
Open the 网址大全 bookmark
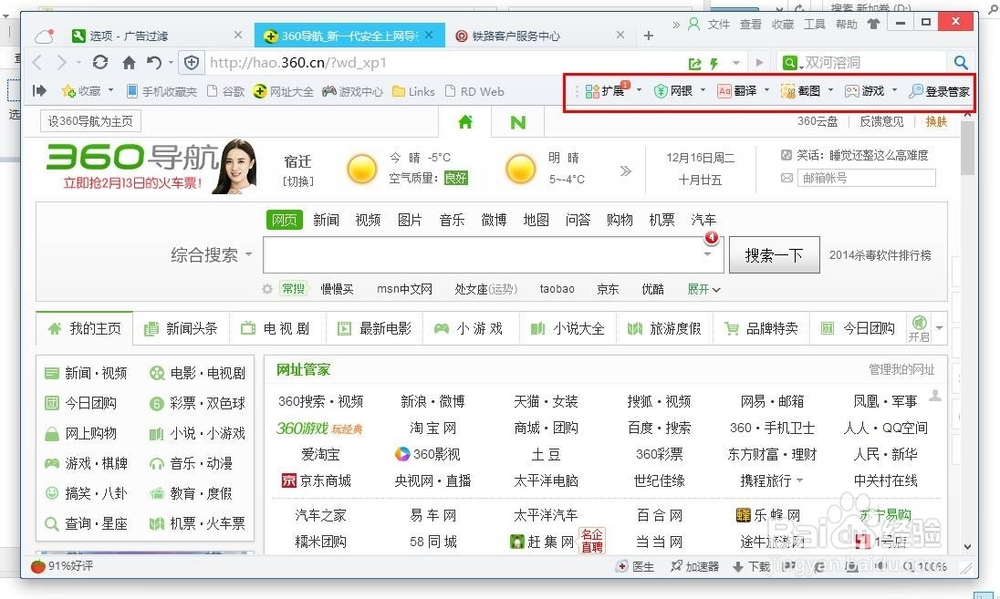coord(283,91)
